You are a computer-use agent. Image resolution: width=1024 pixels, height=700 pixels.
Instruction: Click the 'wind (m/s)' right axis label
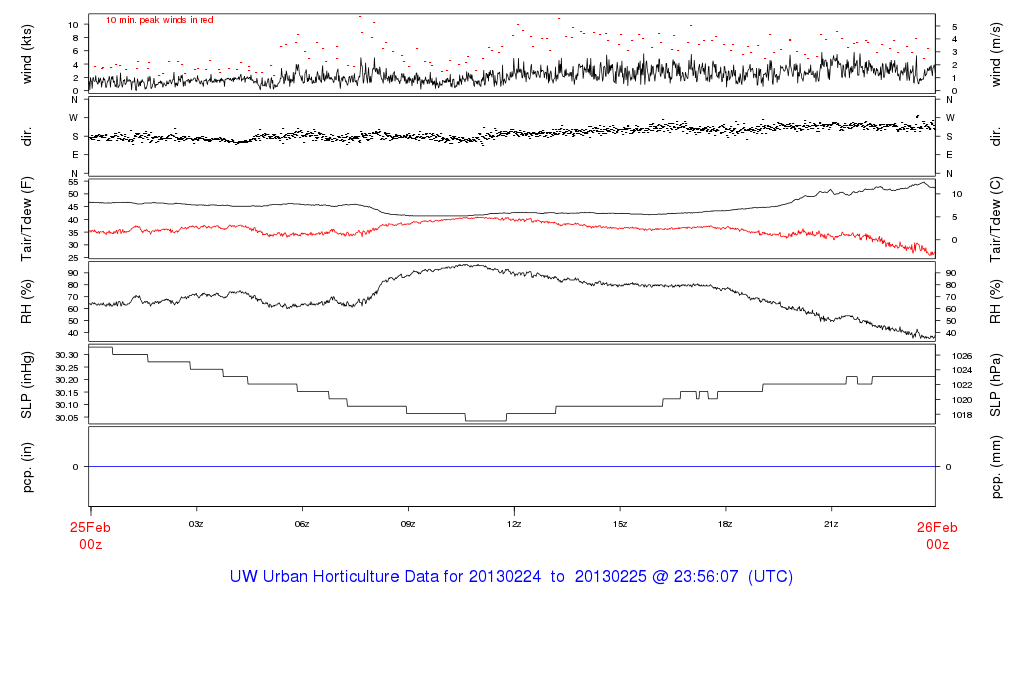click(995, 55)
